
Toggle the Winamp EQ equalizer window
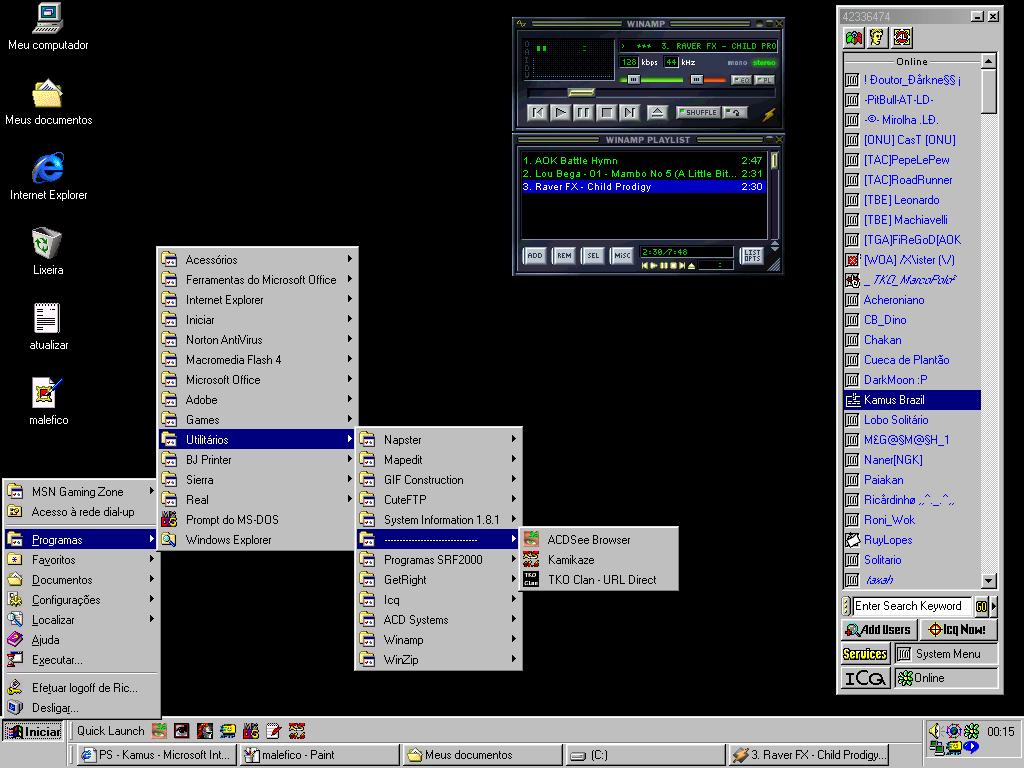click(741, 80)
